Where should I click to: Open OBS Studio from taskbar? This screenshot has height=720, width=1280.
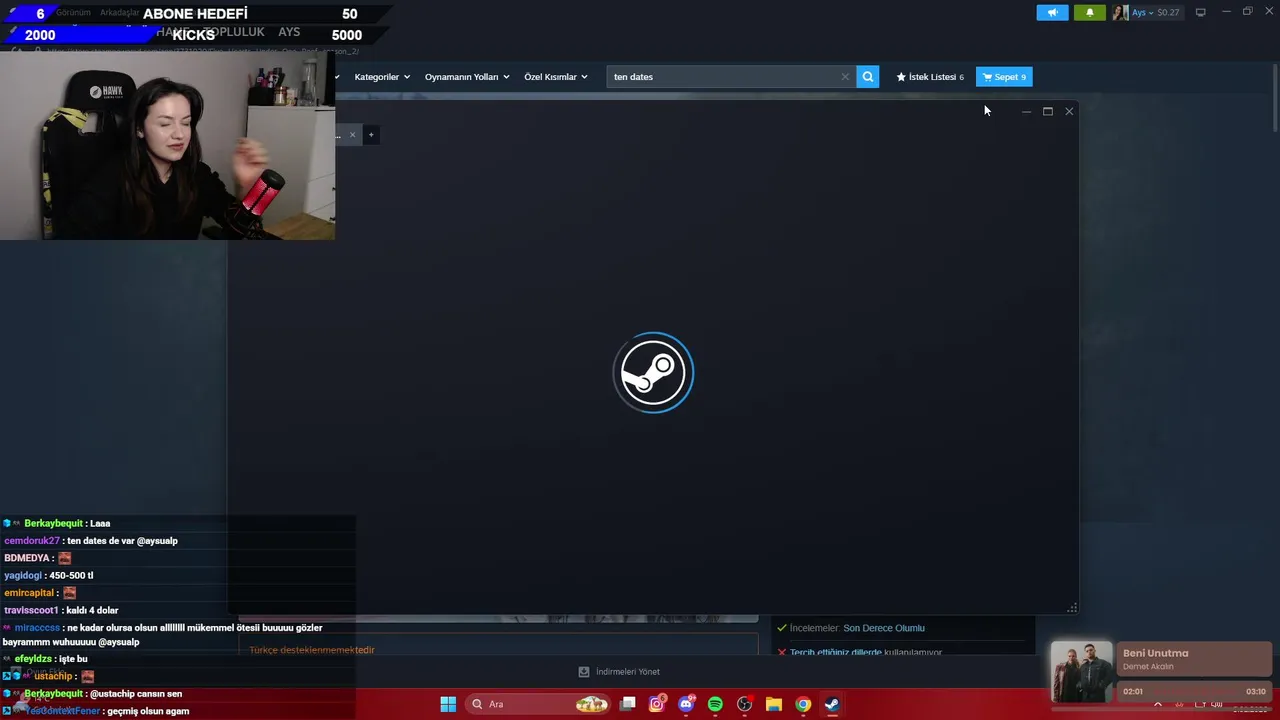click(x=744, y=704)
